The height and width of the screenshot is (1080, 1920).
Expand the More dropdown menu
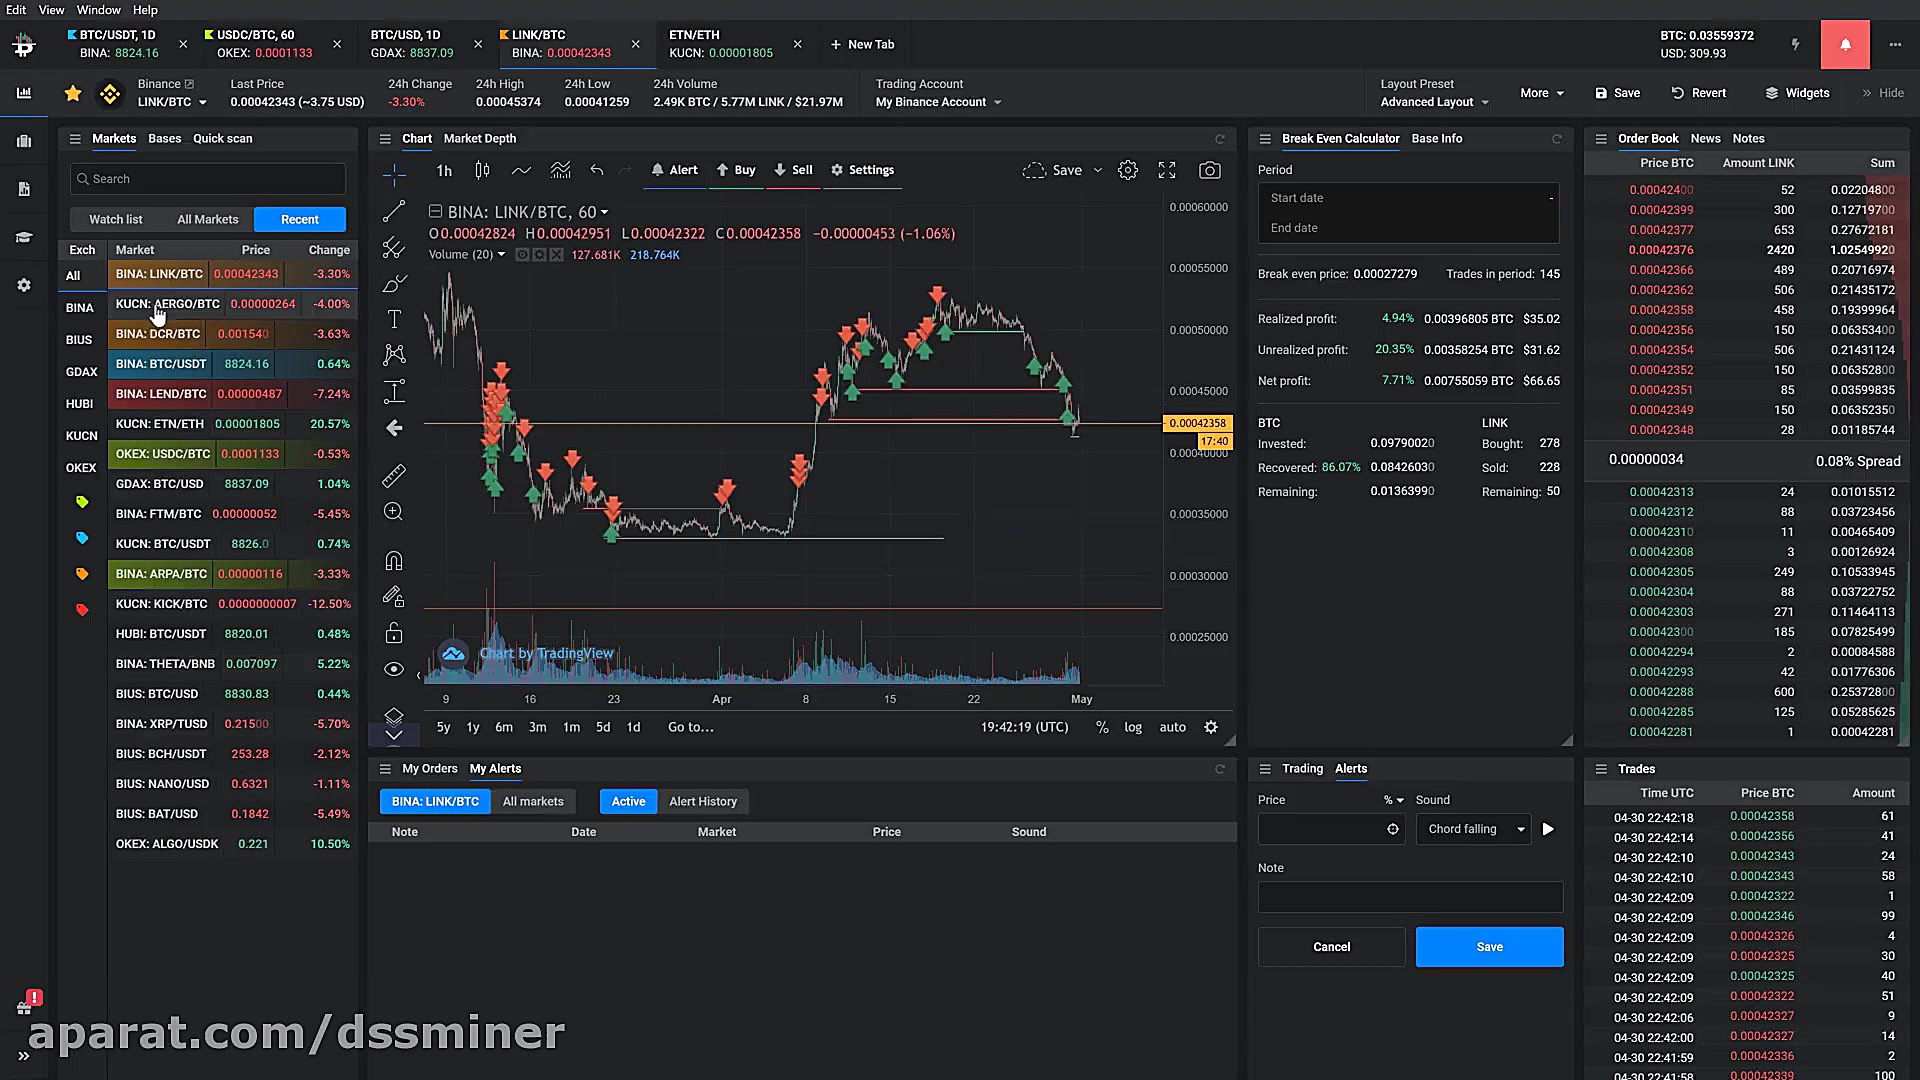[1542, 93]
